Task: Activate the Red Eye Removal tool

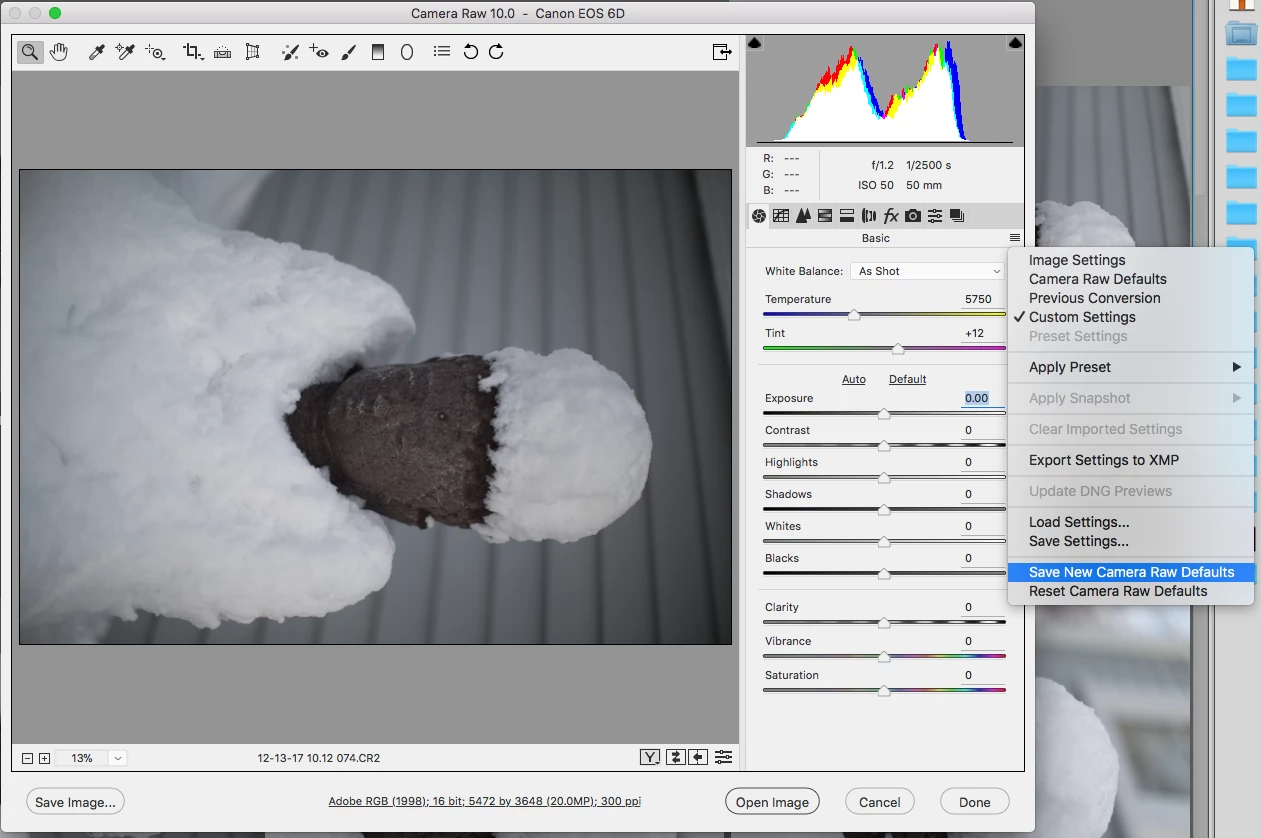Action: click(x=319, y=52)
